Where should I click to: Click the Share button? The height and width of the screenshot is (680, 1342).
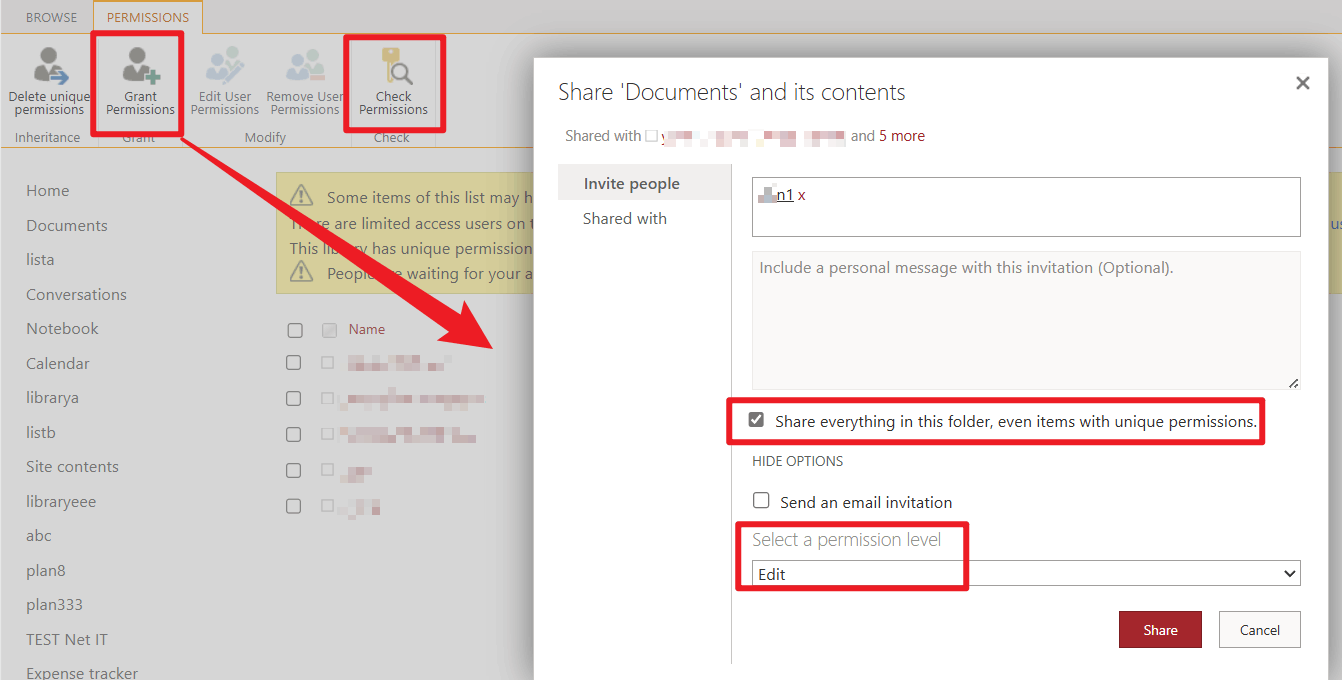point(1160,629)
